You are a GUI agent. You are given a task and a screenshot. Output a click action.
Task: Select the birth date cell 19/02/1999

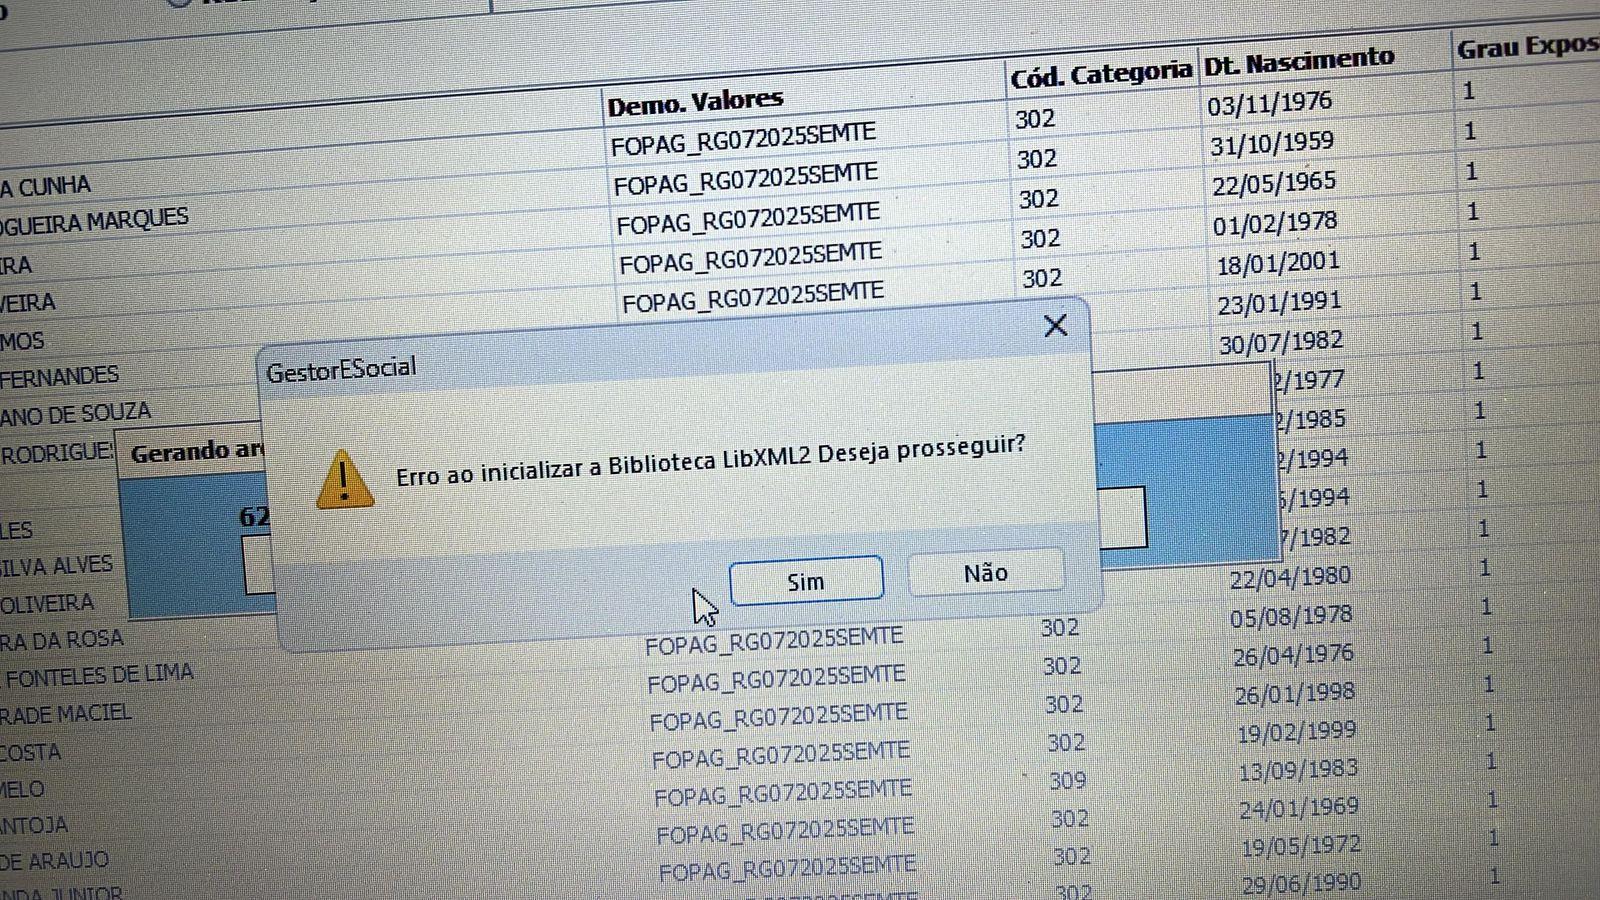(x=1297, y=732)
